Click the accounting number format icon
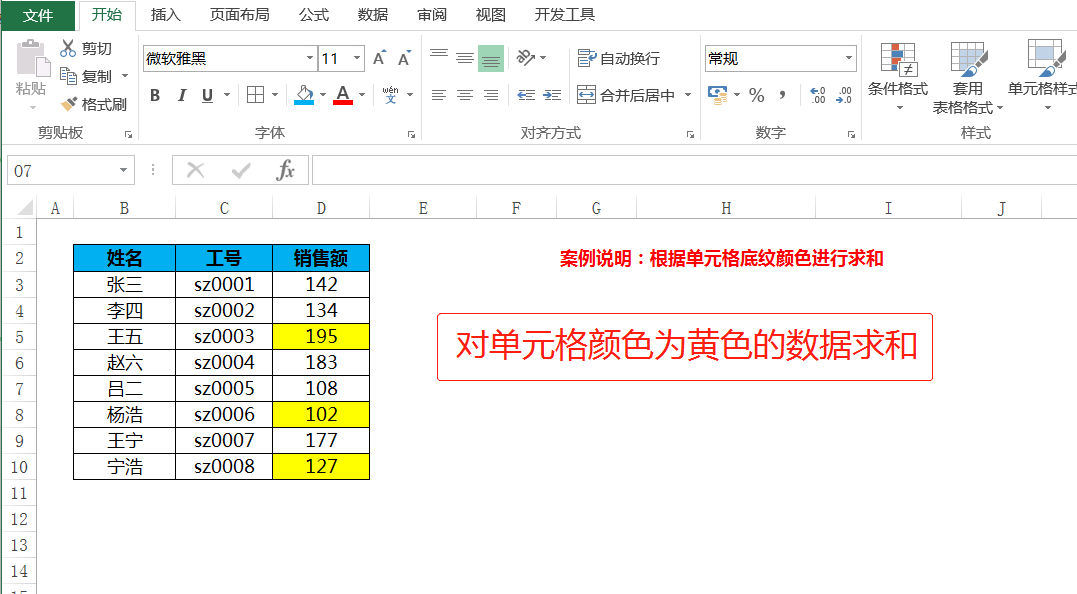The height and width of the screenshot is (594, 1077). 718,95
